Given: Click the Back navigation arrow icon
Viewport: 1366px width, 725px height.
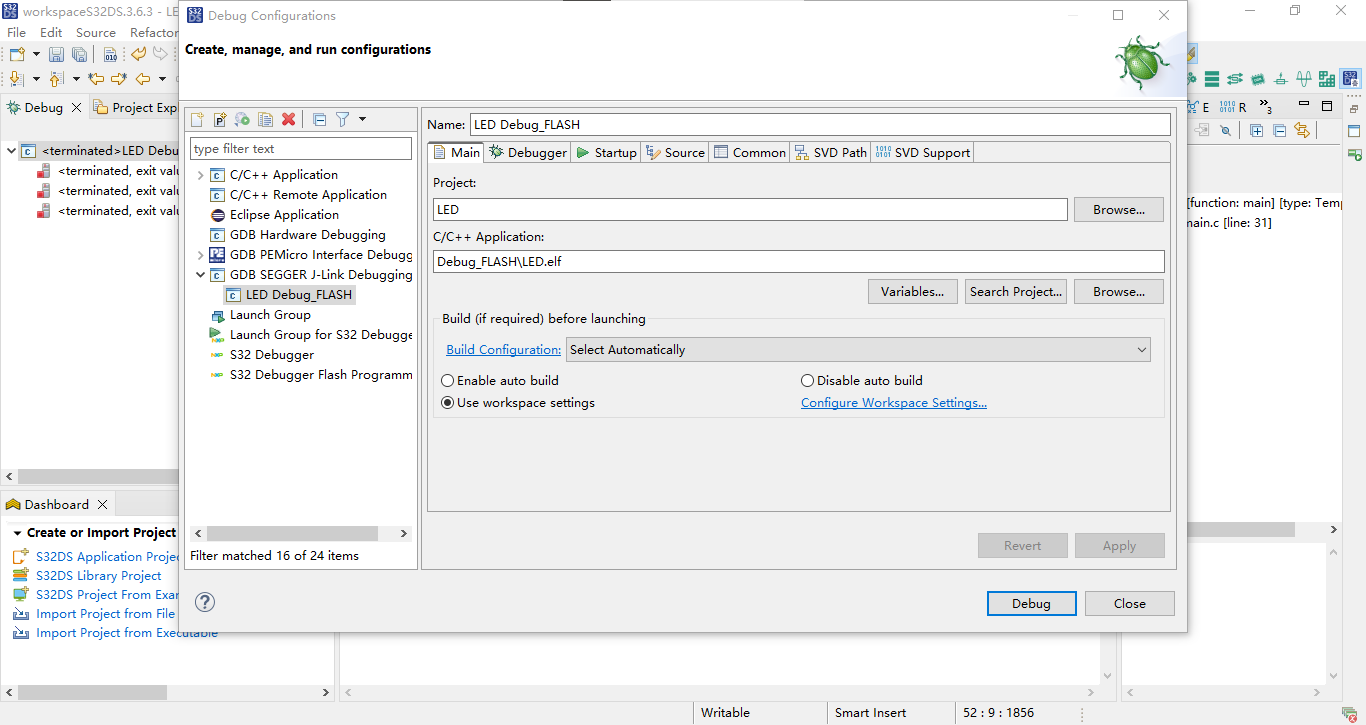Looking at the screenshot, I should 143,79.
